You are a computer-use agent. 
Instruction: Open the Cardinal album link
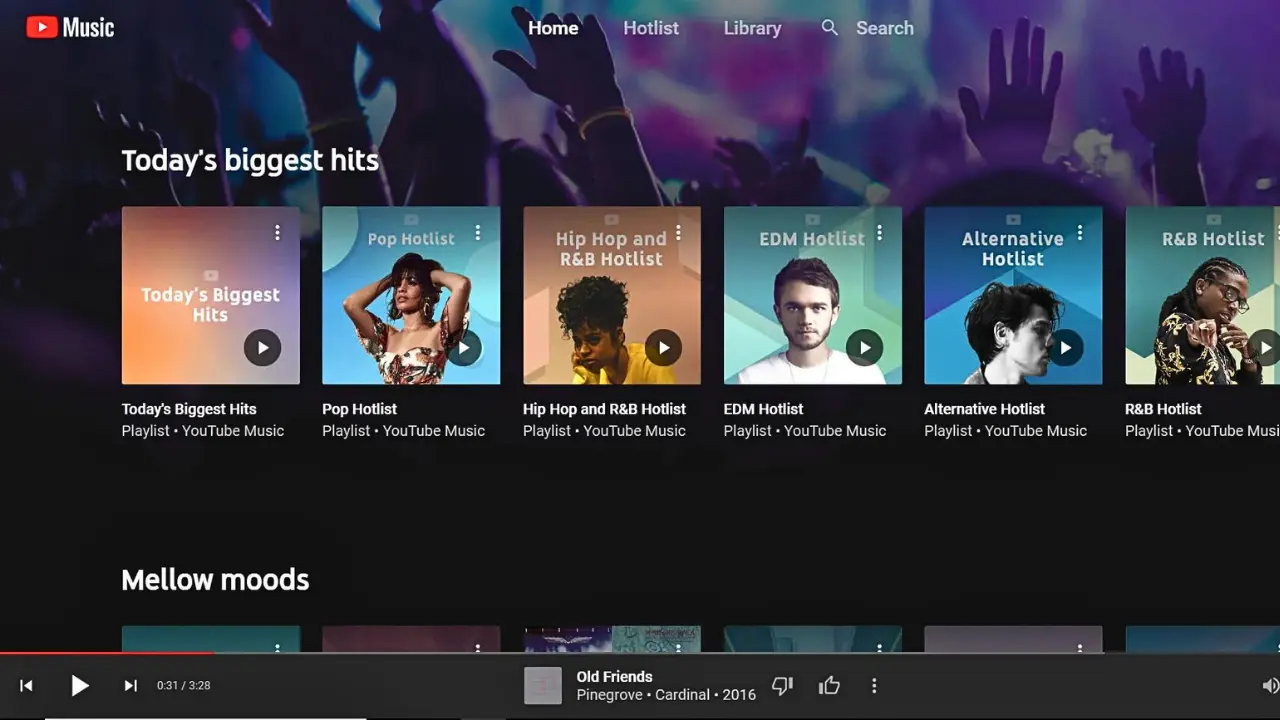coord(683,695)
